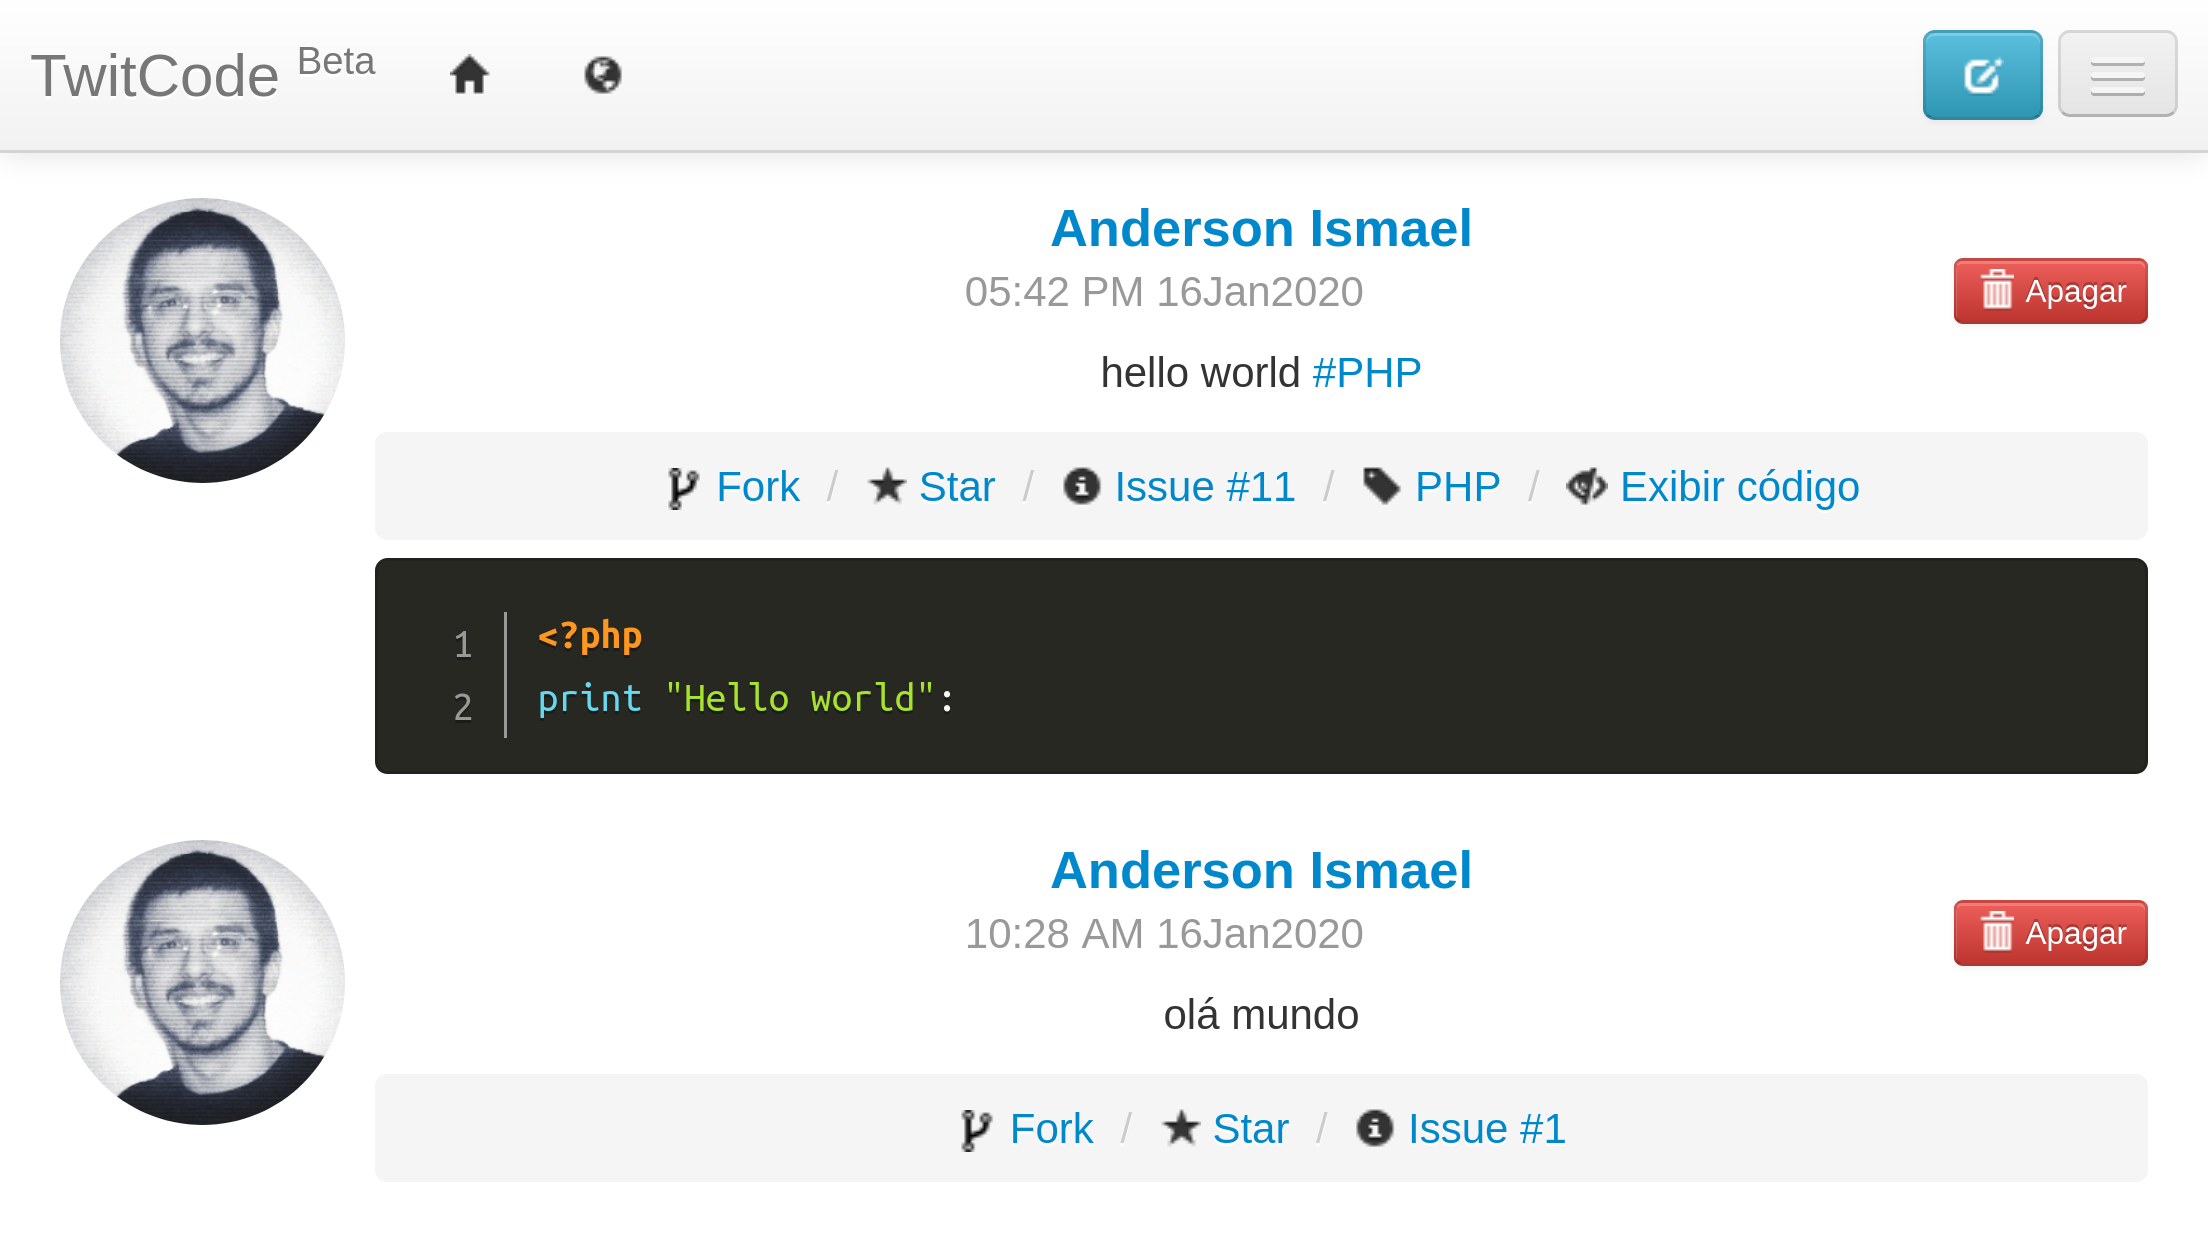Select the Star icon on the olá mundo post
Viewport: 2208px width, 1242px height.
coord(1180,1128)
